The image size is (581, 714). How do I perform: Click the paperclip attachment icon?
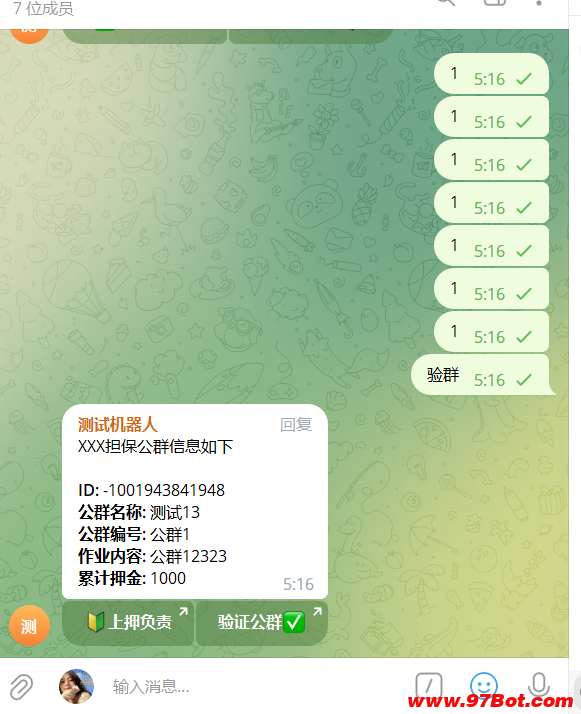[x=21, y=687]
